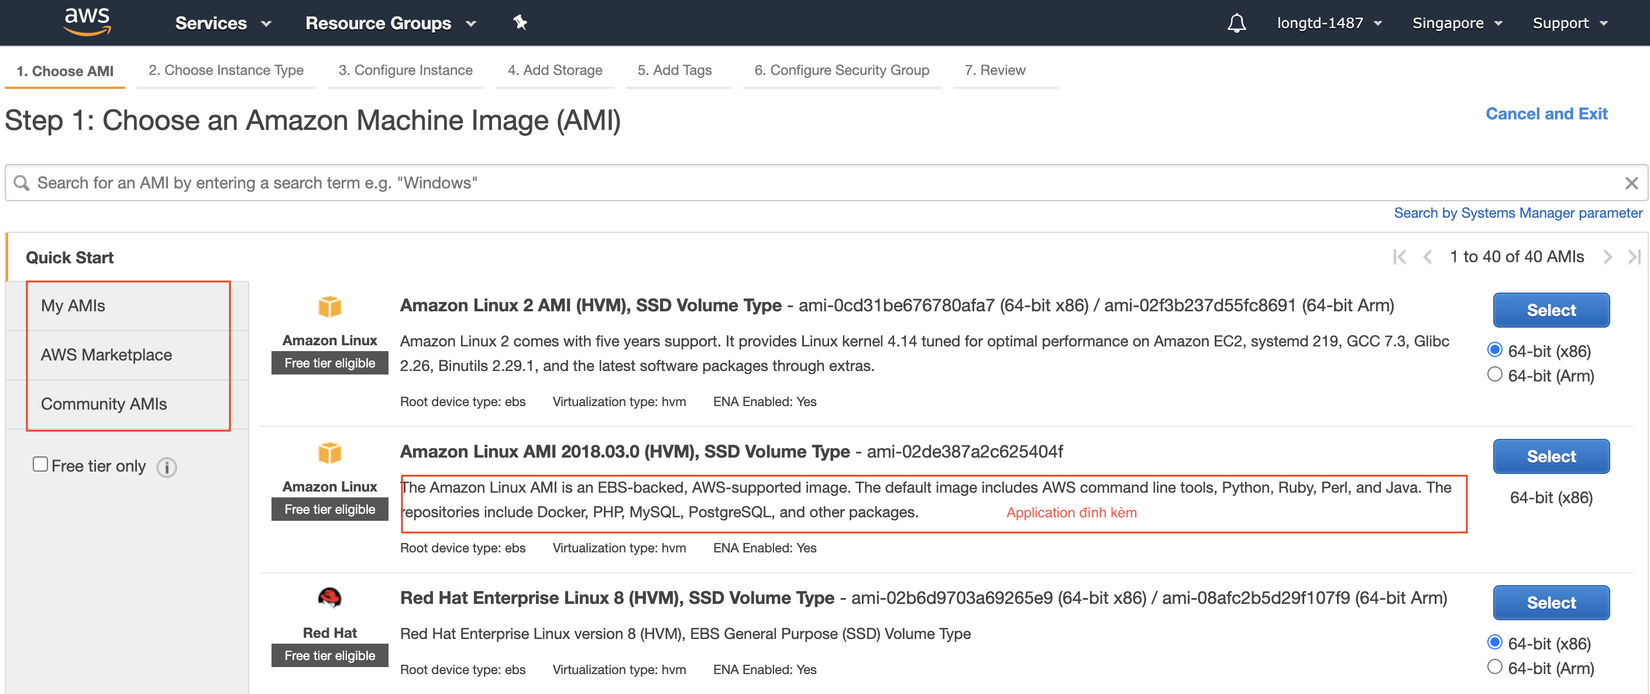Click the Free tier only info icon
The height and width of the screenshot is (694, 1650).
167,467
